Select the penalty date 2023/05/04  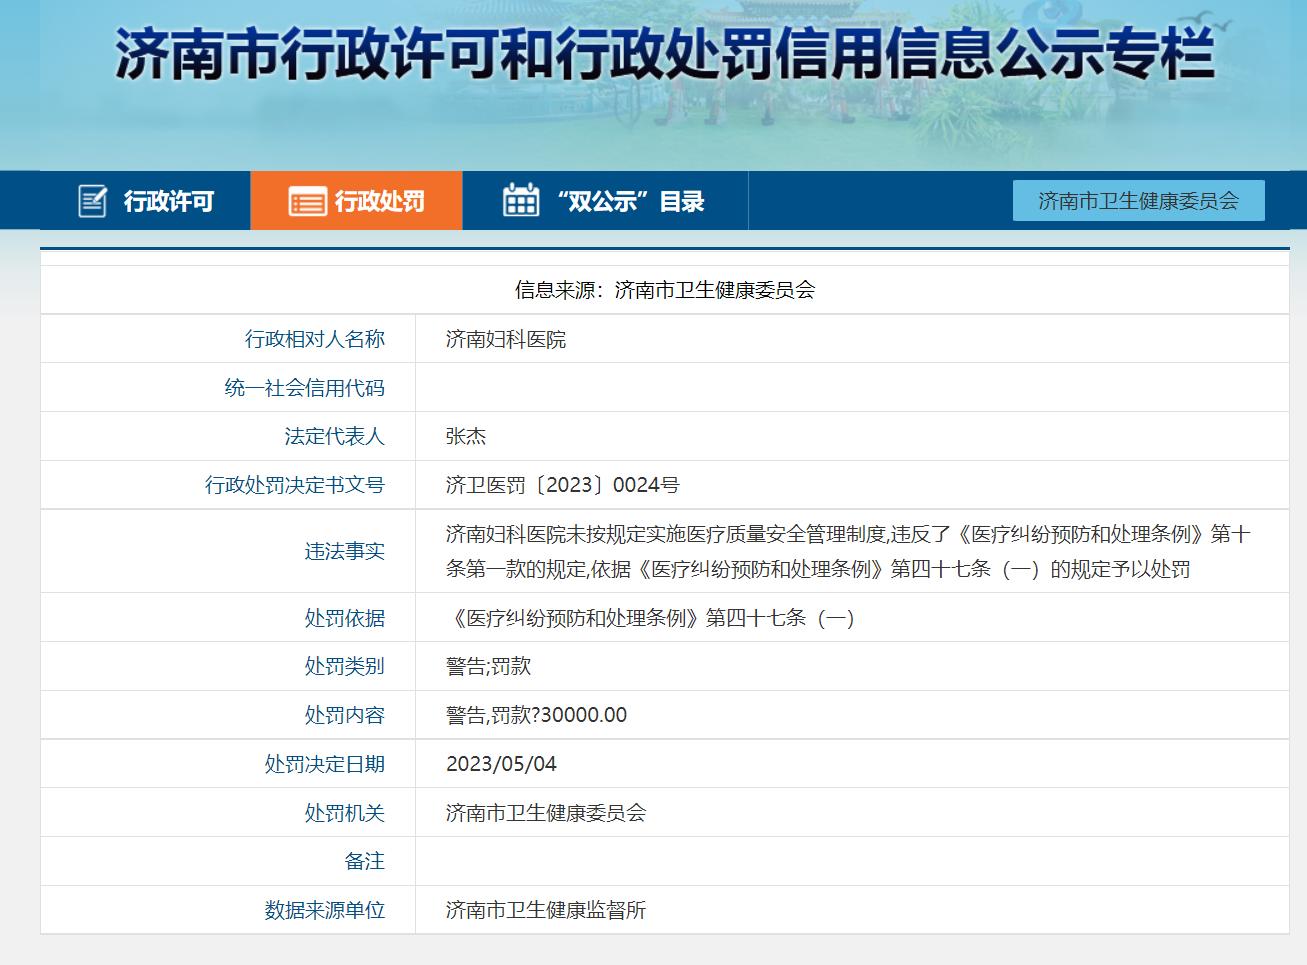[x=499, y=763]
